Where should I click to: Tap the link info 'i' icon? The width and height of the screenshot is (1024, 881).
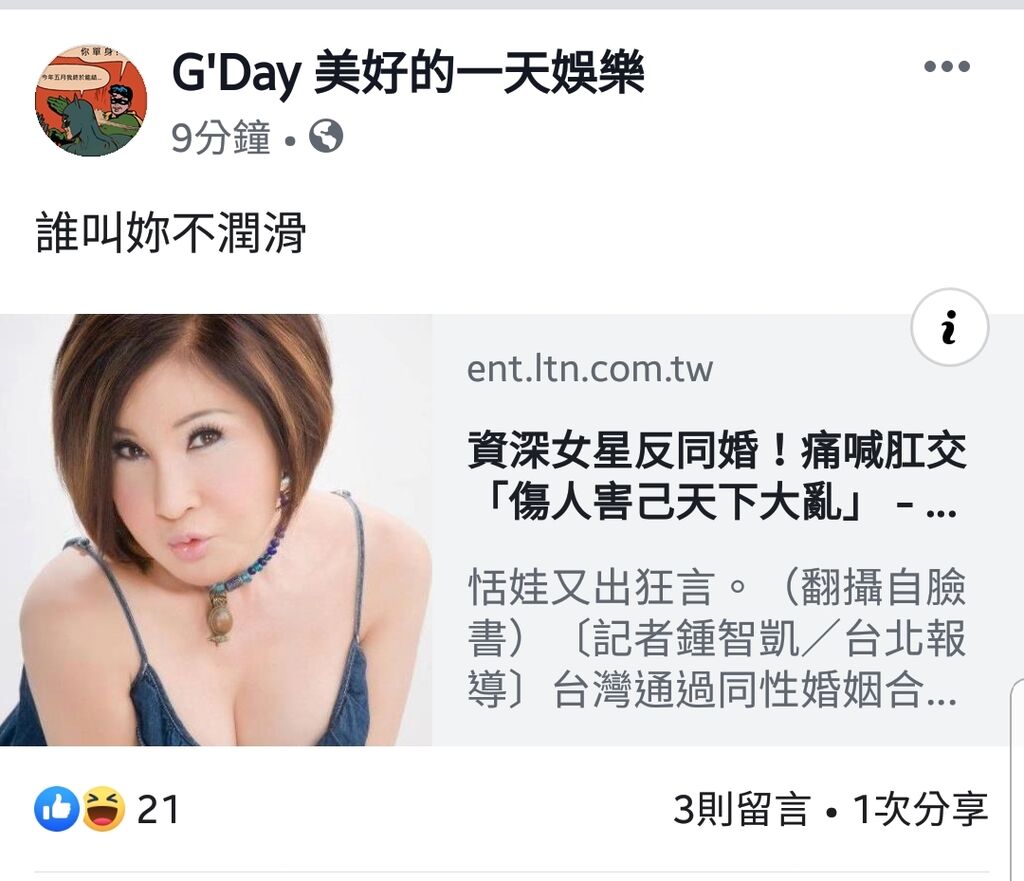point(950,327)
